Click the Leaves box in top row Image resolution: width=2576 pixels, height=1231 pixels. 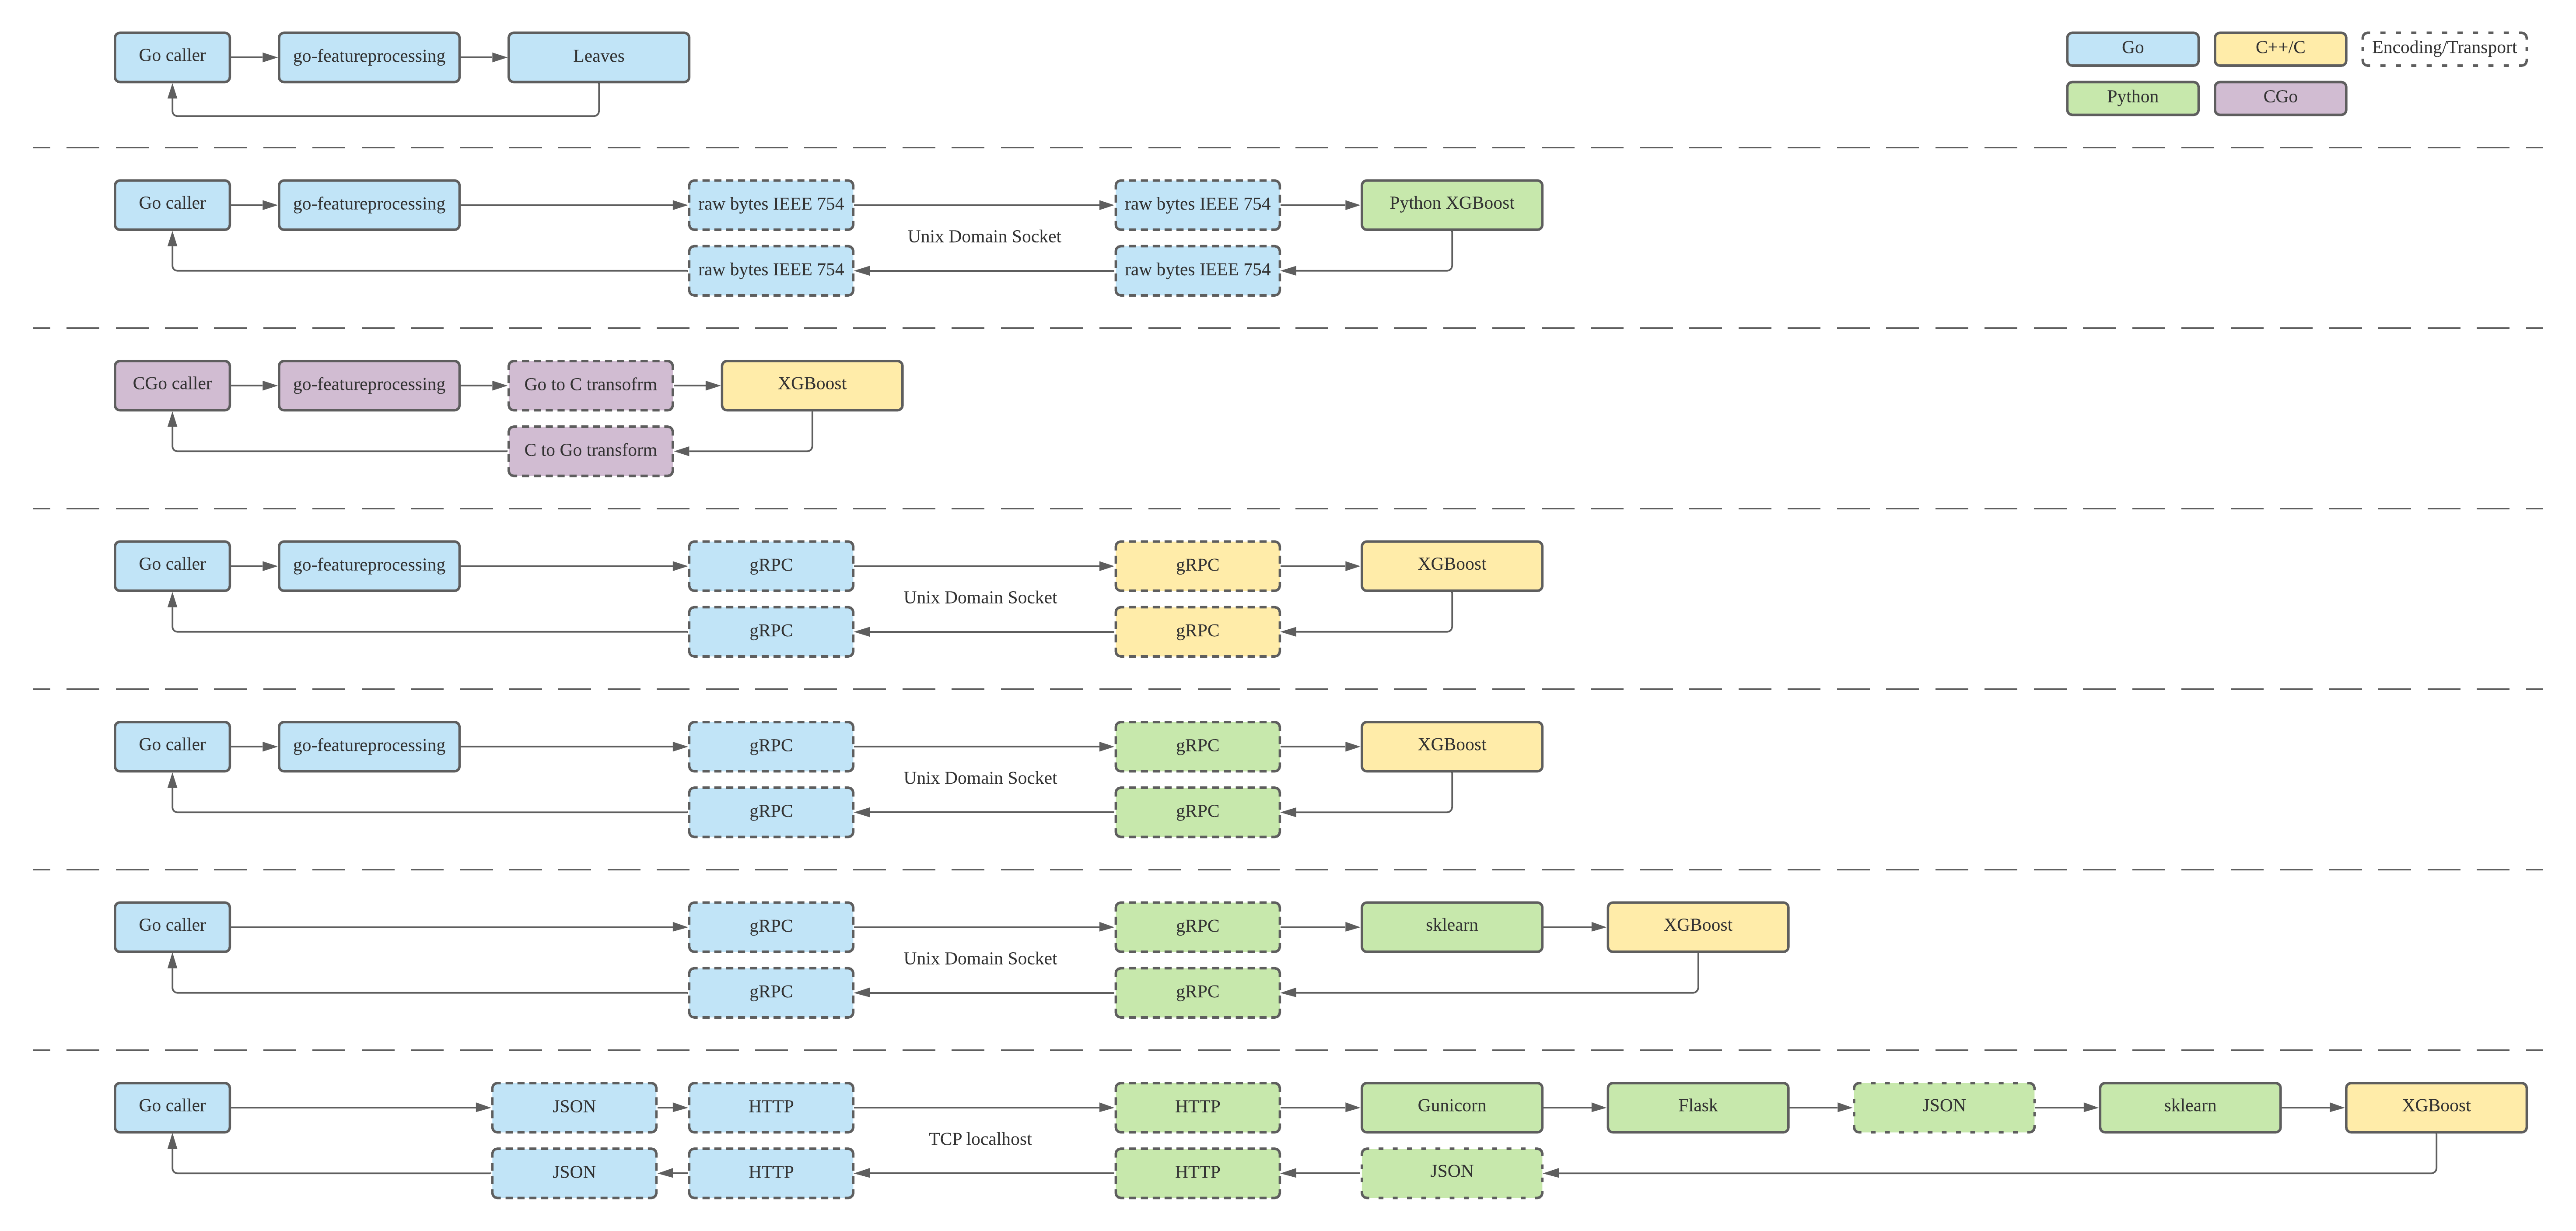tap(598, 57)
